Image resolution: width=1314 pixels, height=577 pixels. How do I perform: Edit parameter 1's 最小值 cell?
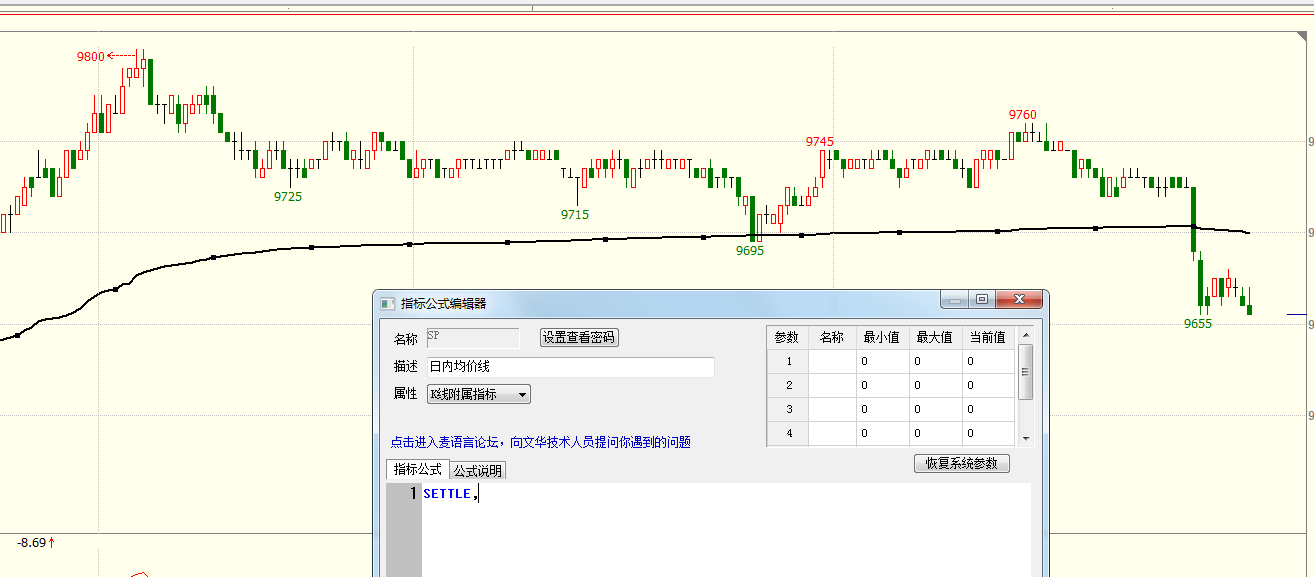[x=880, y=360]
